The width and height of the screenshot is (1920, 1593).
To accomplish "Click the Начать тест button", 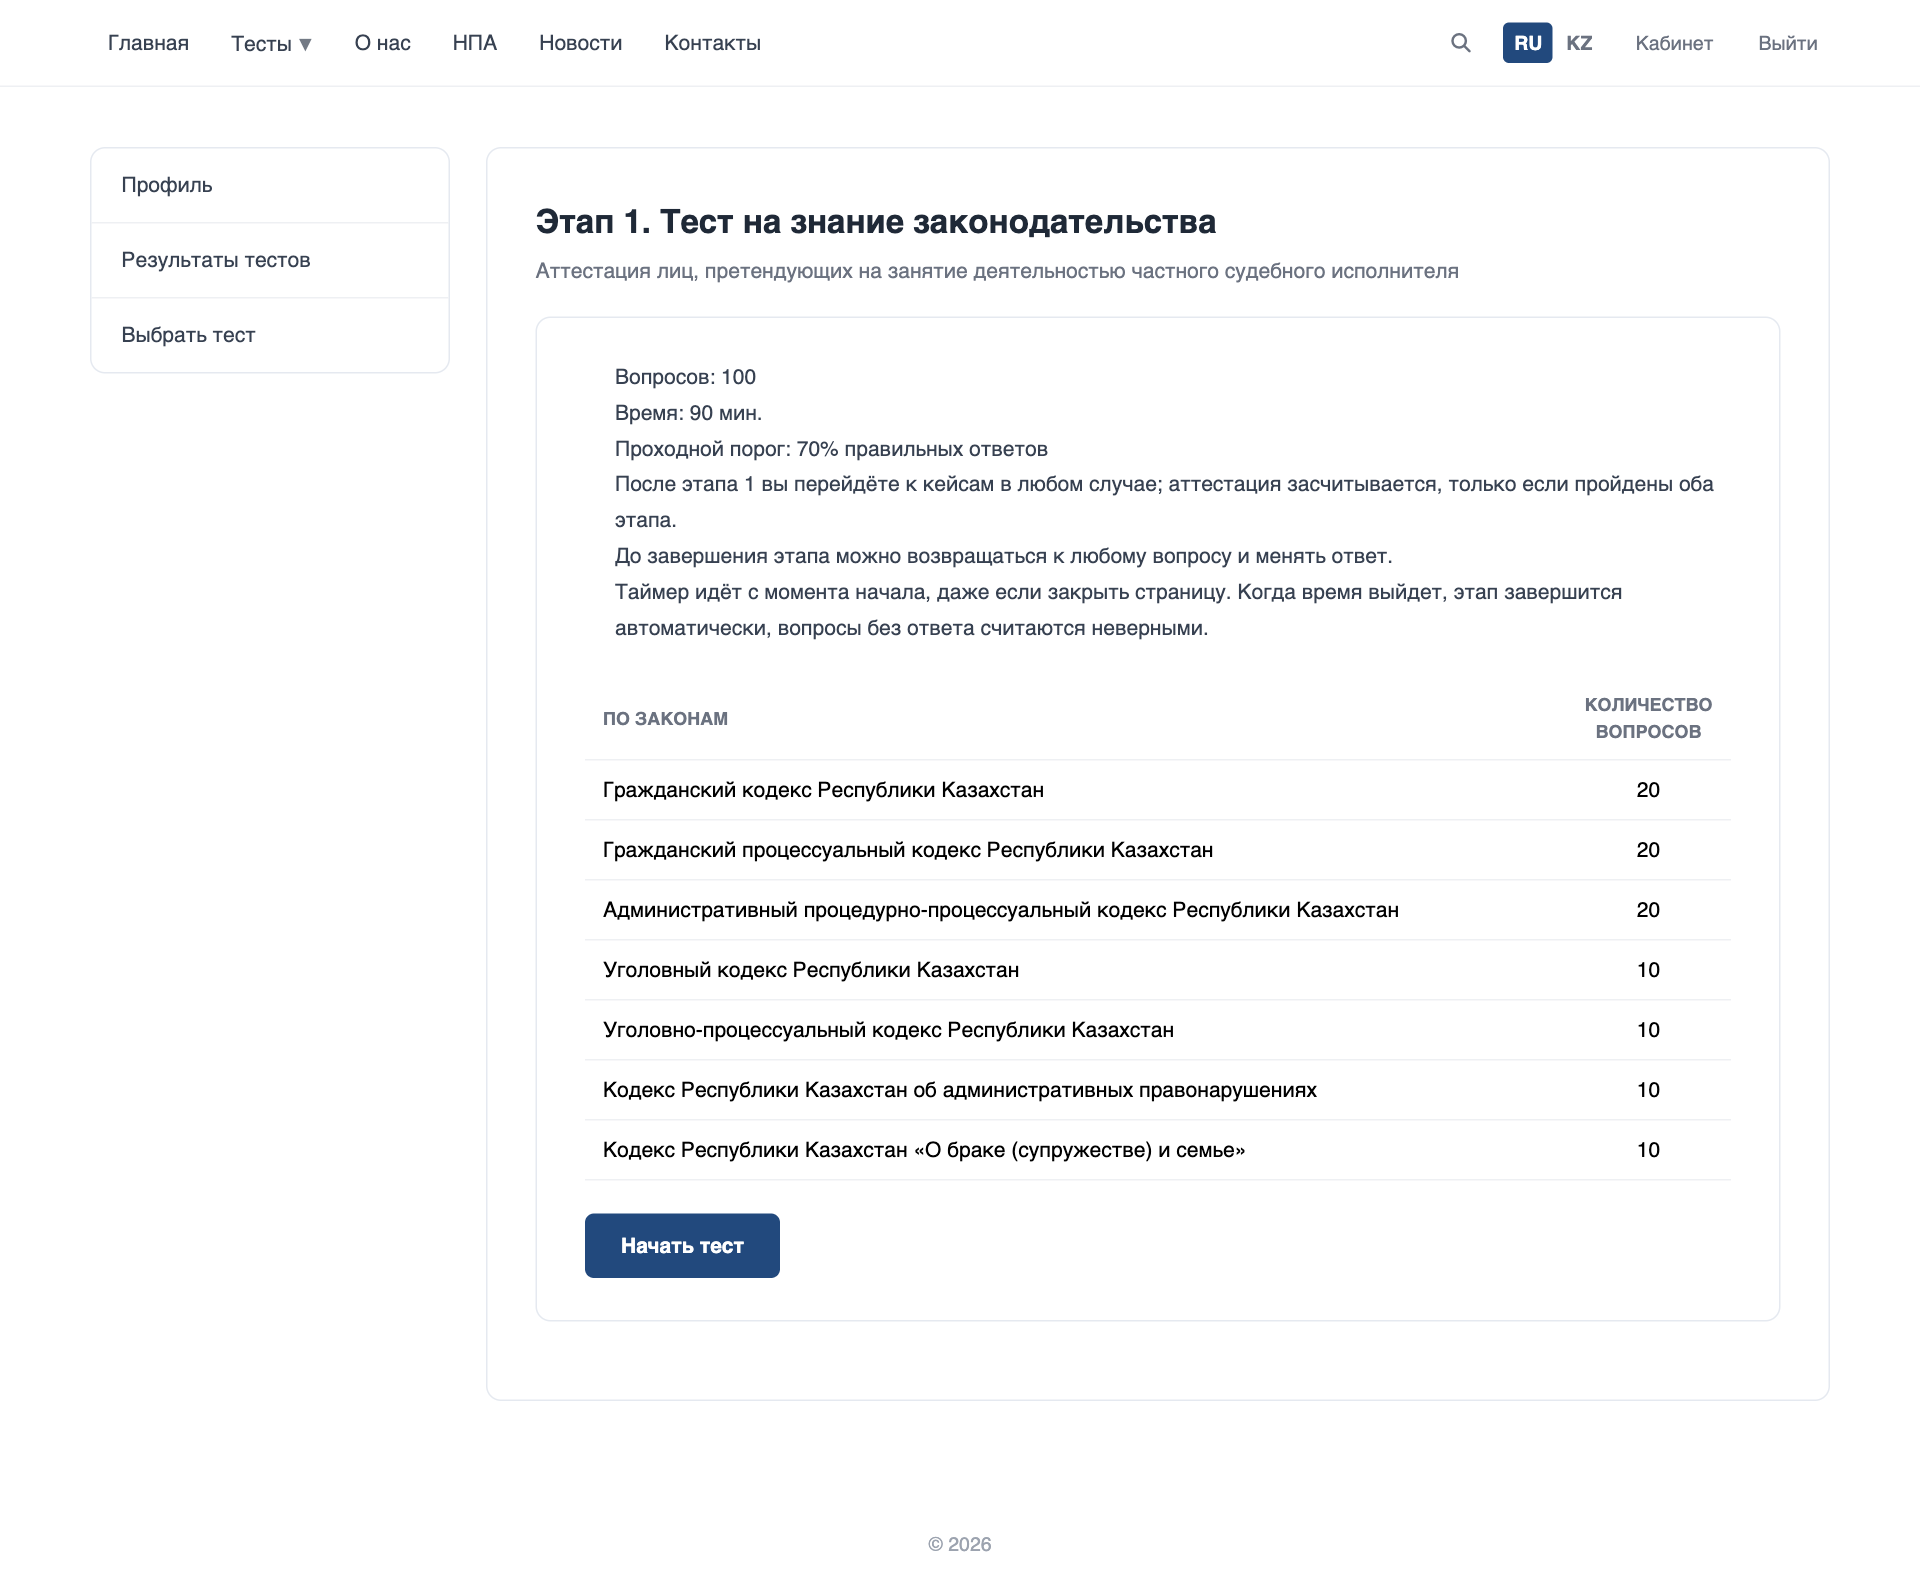I will 682,1245.
